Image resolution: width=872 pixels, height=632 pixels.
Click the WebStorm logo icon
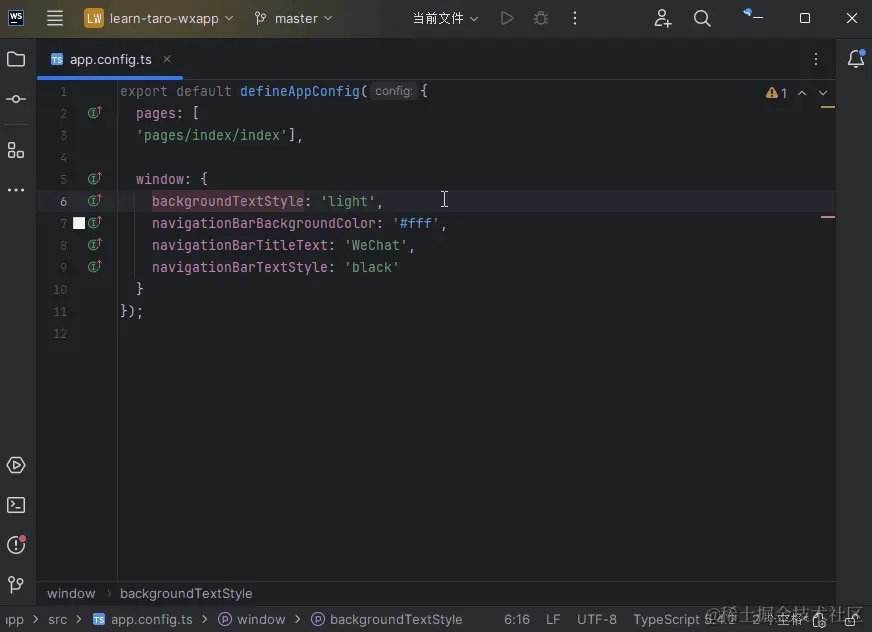click(16, 18)
